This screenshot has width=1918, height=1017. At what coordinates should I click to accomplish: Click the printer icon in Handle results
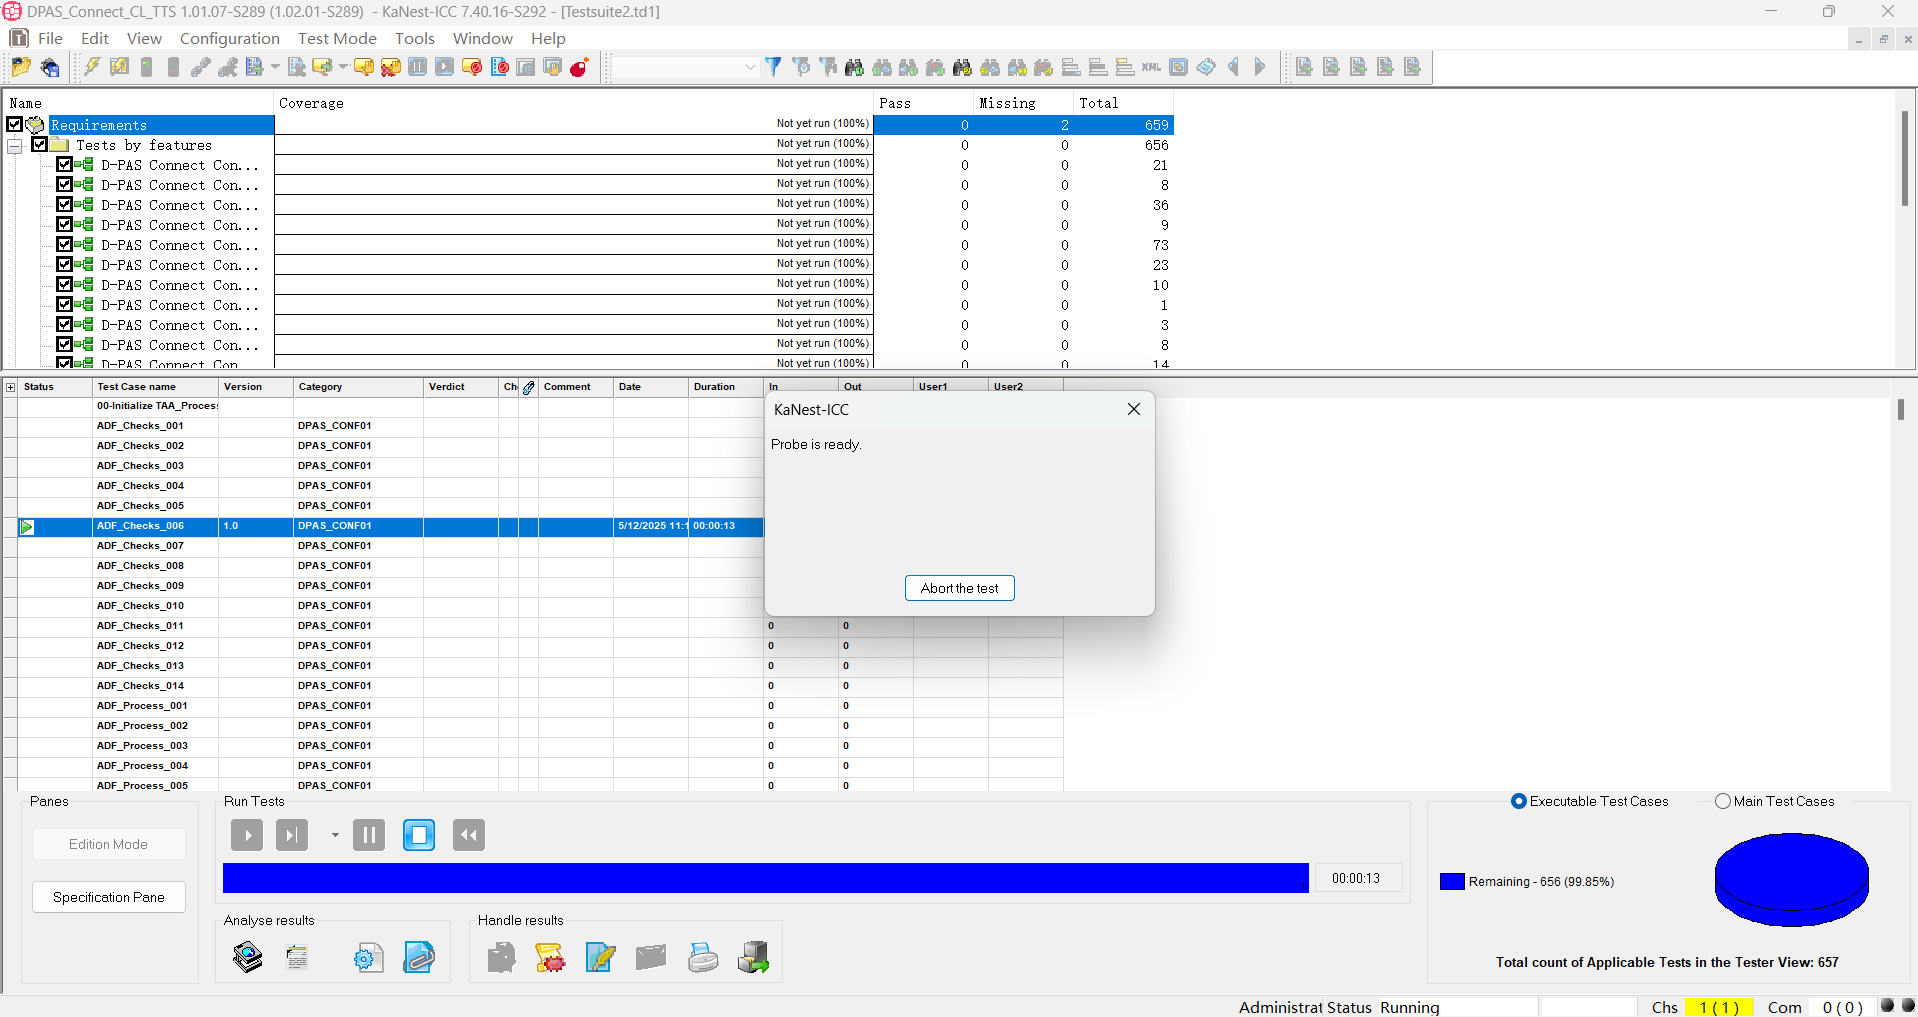pos(703,958)
